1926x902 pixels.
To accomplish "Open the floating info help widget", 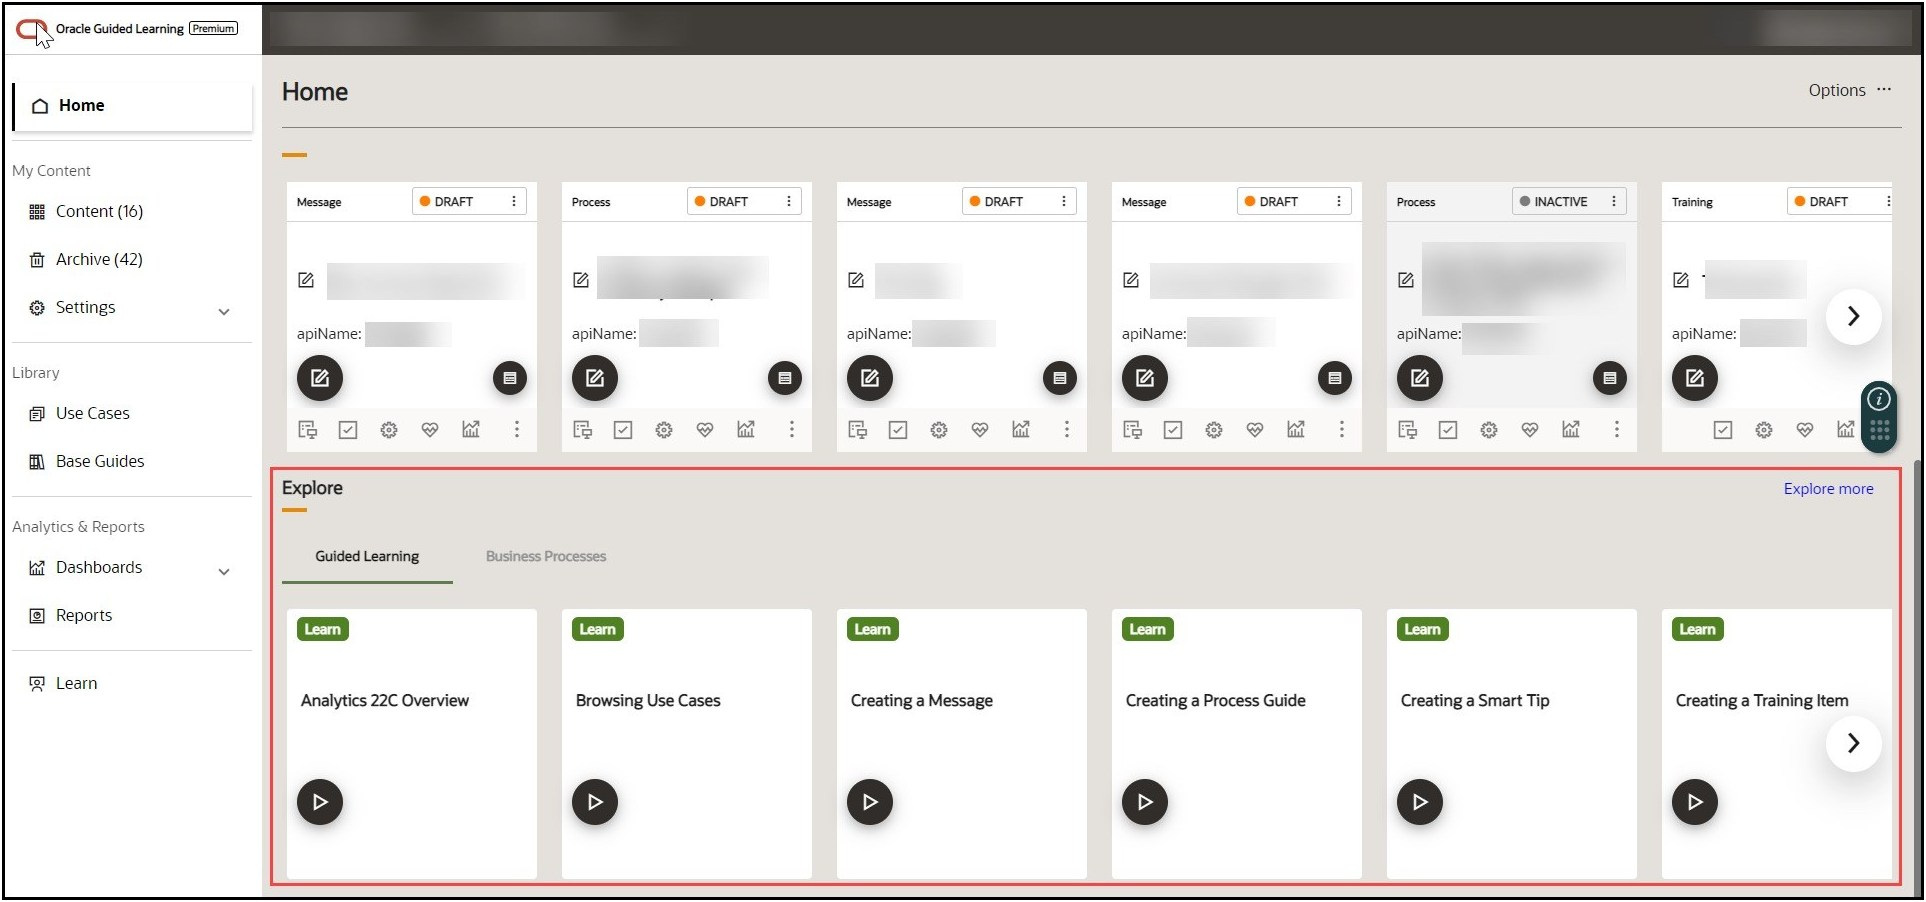I will tap(1879, 400).
